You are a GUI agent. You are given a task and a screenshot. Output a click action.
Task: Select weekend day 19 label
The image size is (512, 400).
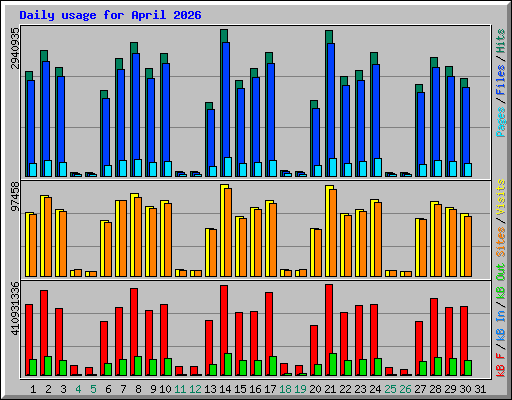[300, 389]
